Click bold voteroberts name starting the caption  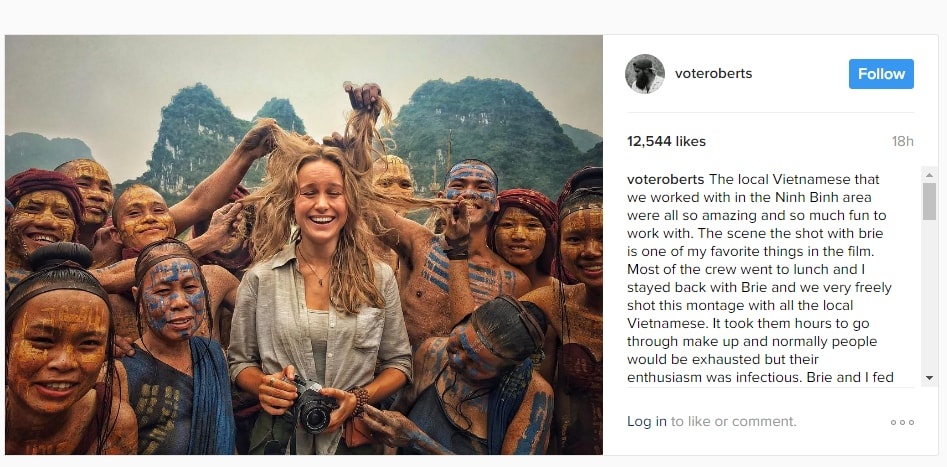click(x=666, y=180)
